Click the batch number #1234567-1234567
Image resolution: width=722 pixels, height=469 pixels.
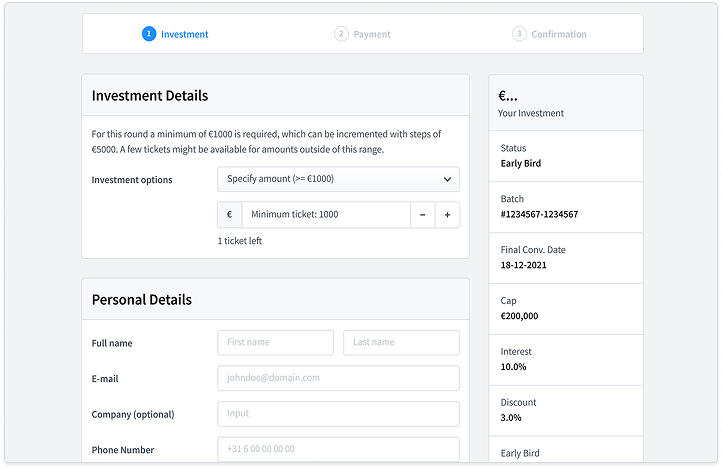(x=539, y=214)
